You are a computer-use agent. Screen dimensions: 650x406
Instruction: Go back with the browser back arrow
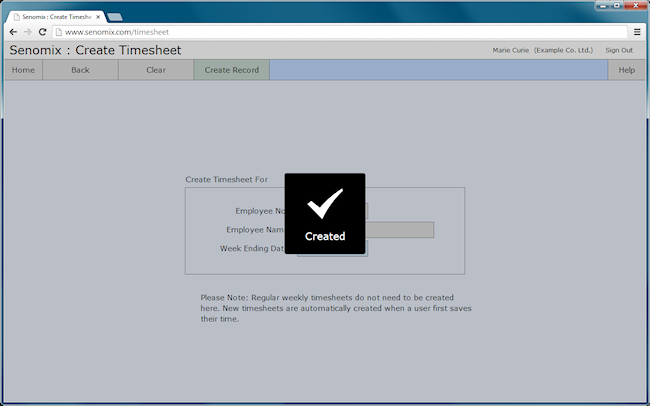coord(13,32)
